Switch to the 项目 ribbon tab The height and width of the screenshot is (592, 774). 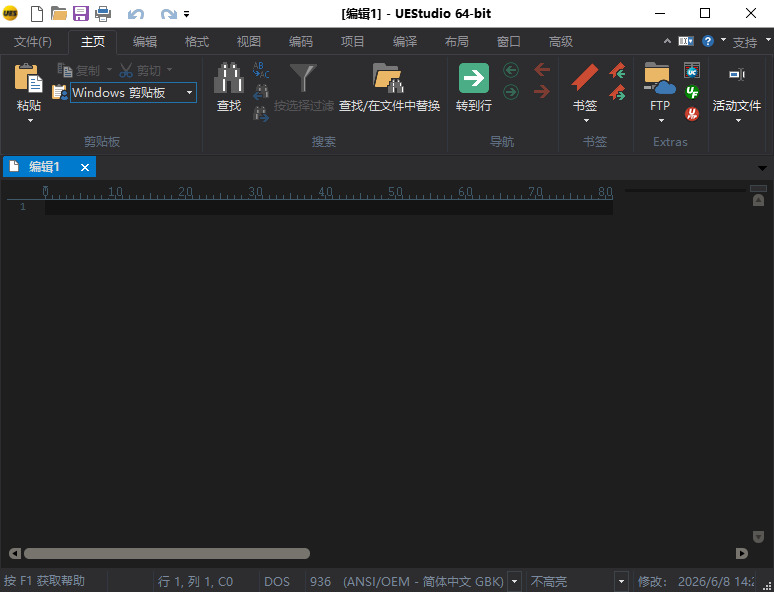(352, 41)
